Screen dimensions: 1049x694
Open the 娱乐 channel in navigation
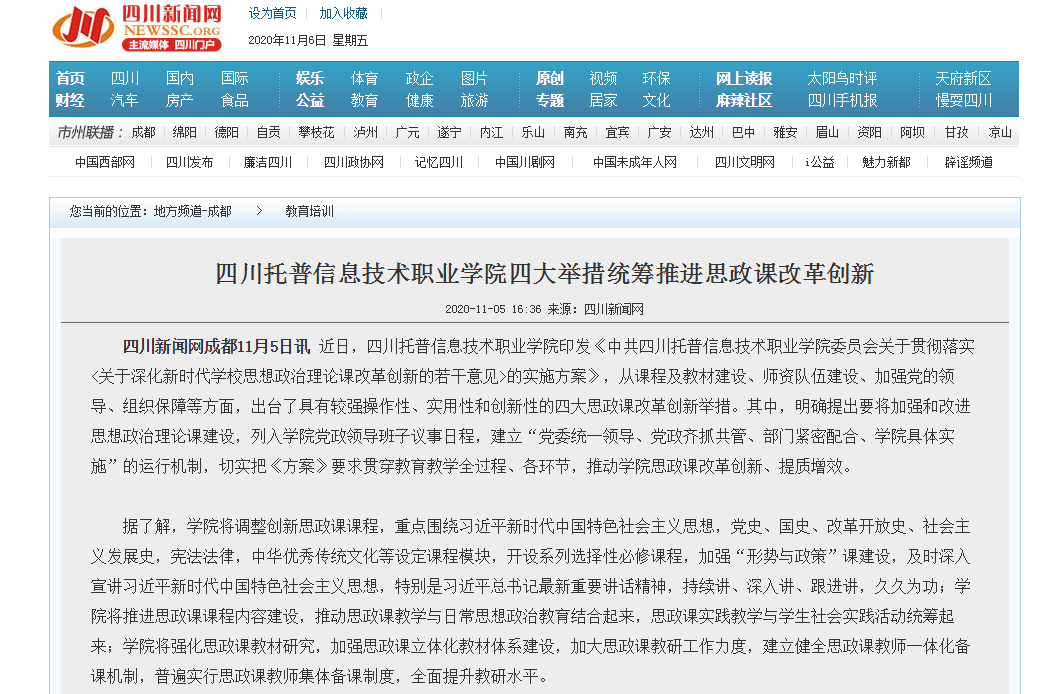tap(310, 78)
